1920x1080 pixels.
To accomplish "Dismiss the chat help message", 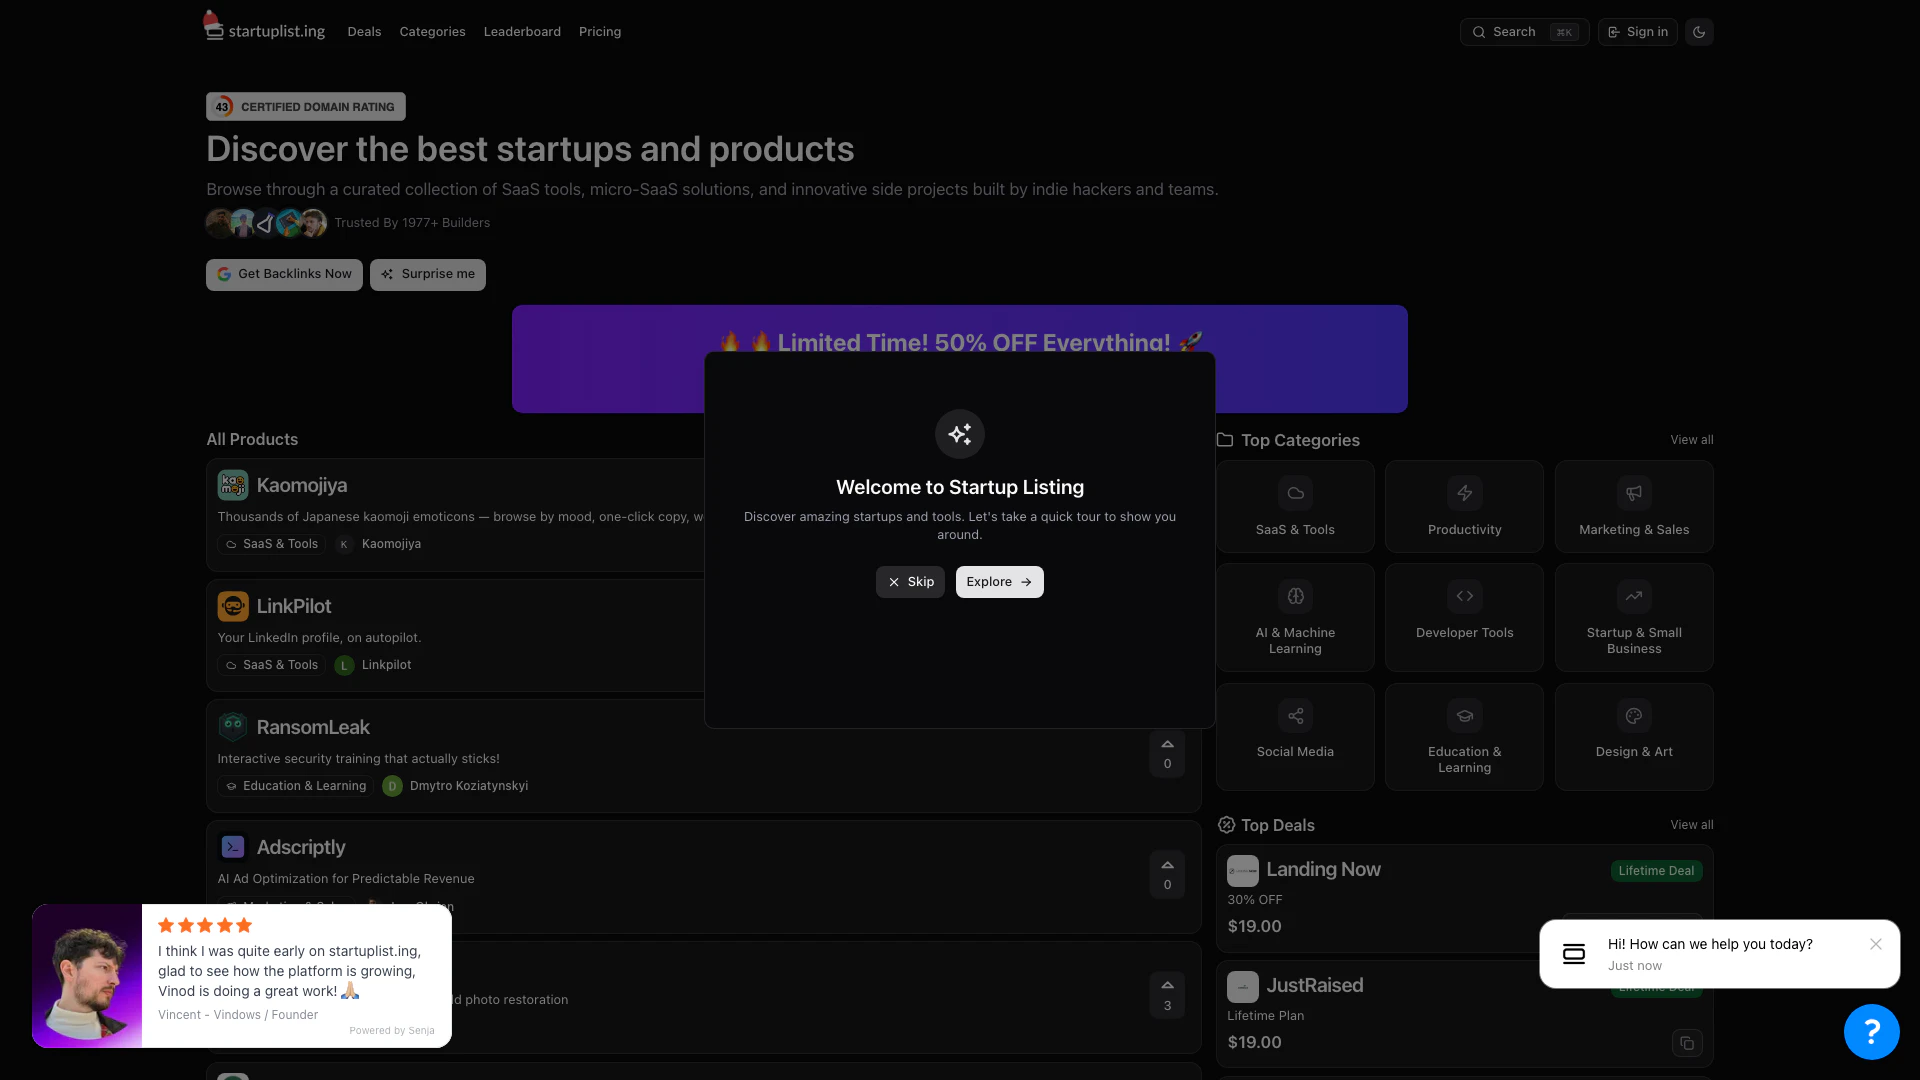I will [x=1876, y=944].
